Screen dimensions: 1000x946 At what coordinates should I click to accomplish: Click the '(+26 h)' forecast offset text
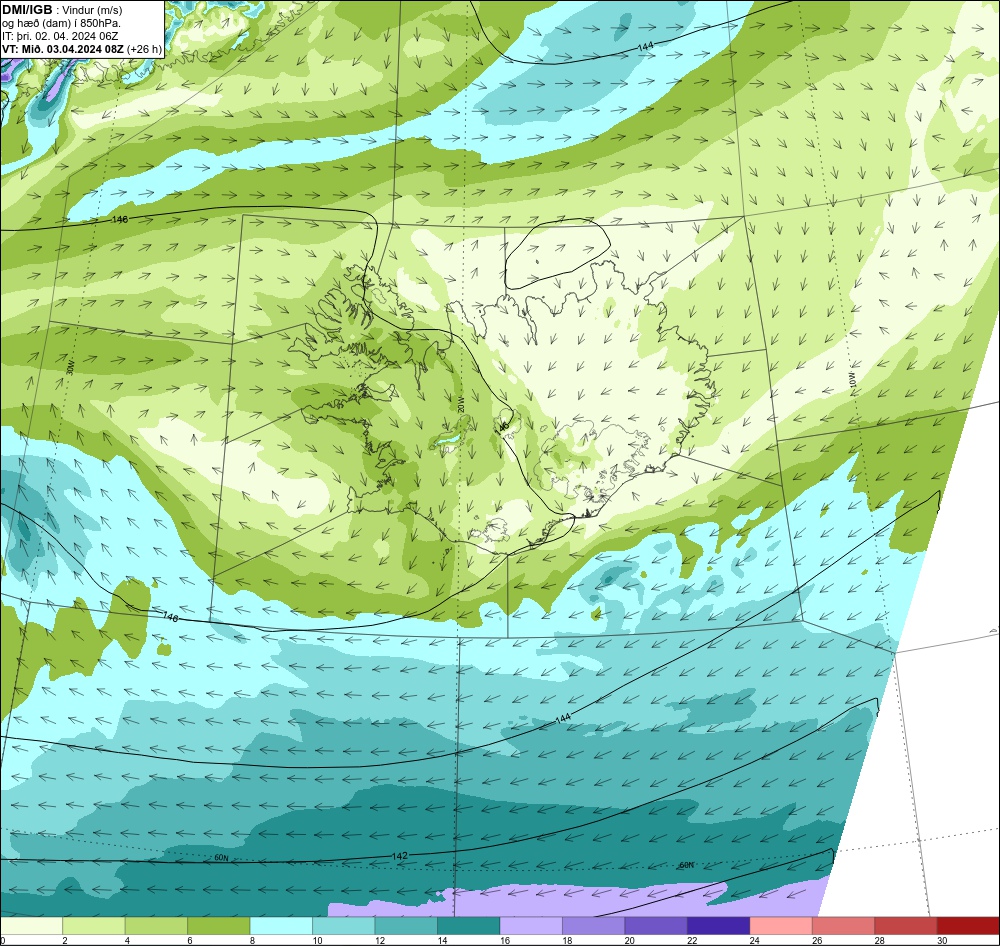click(x=145, y=49)
